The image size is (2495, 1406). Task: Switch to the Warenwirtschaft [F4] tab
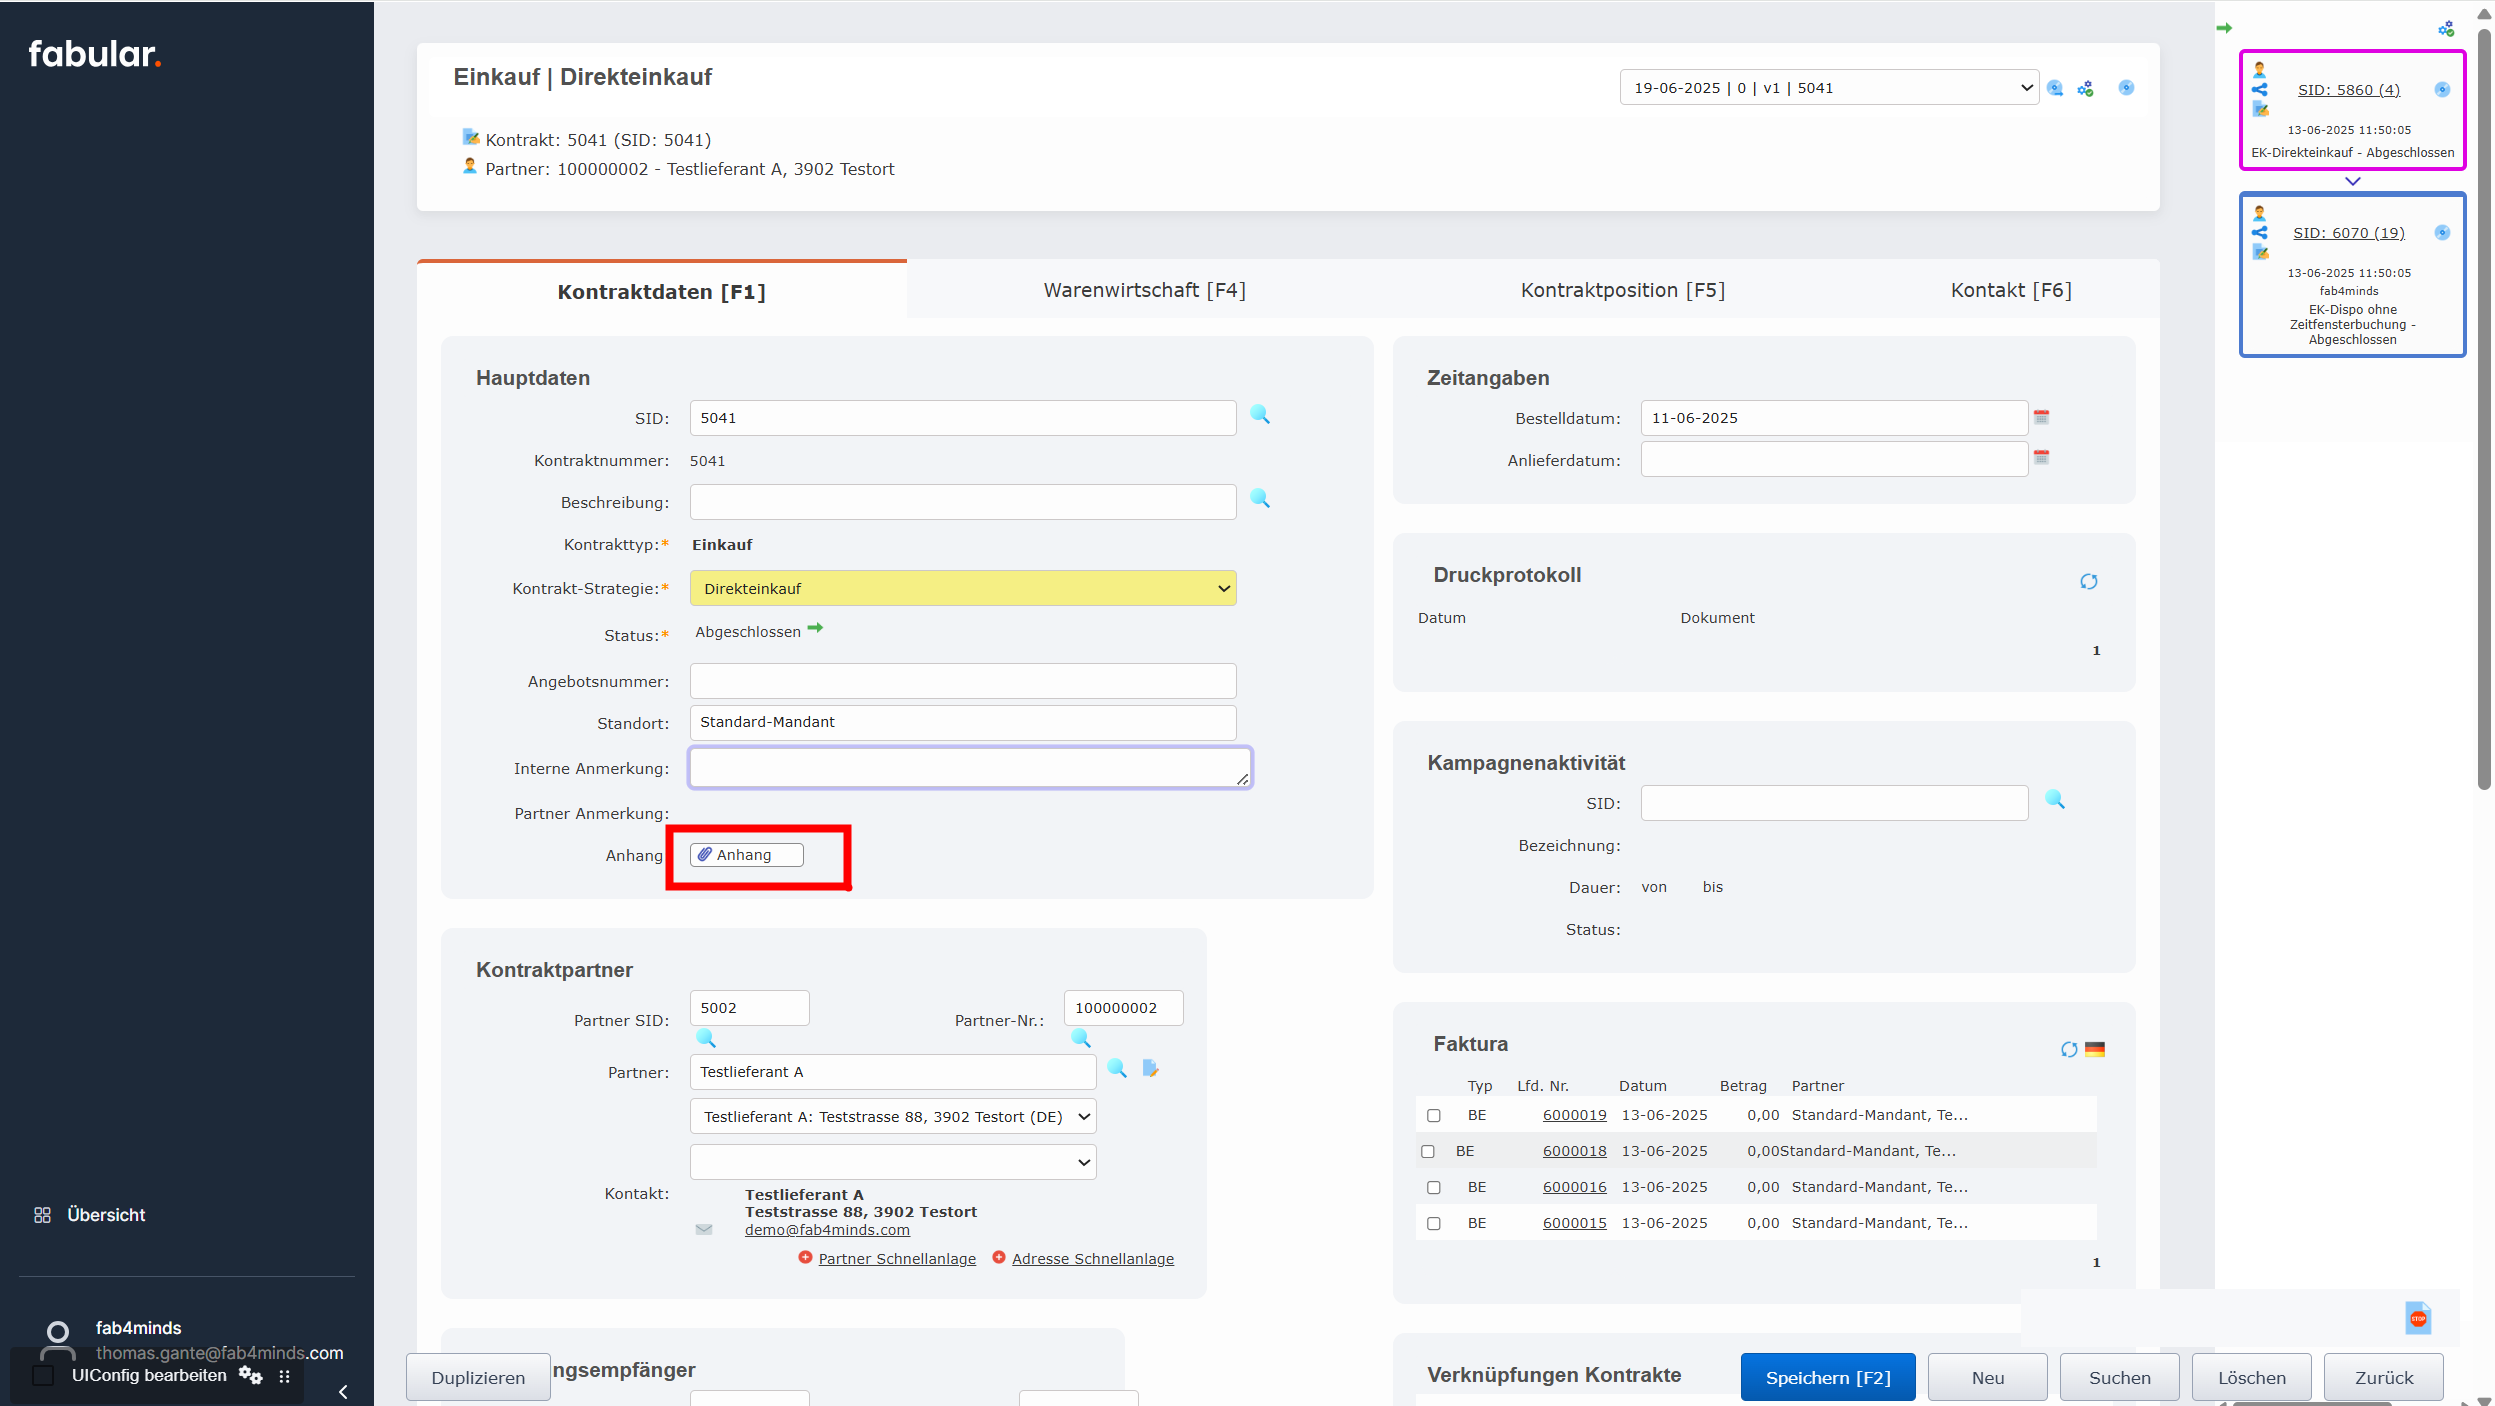(x=1144, y=290)
